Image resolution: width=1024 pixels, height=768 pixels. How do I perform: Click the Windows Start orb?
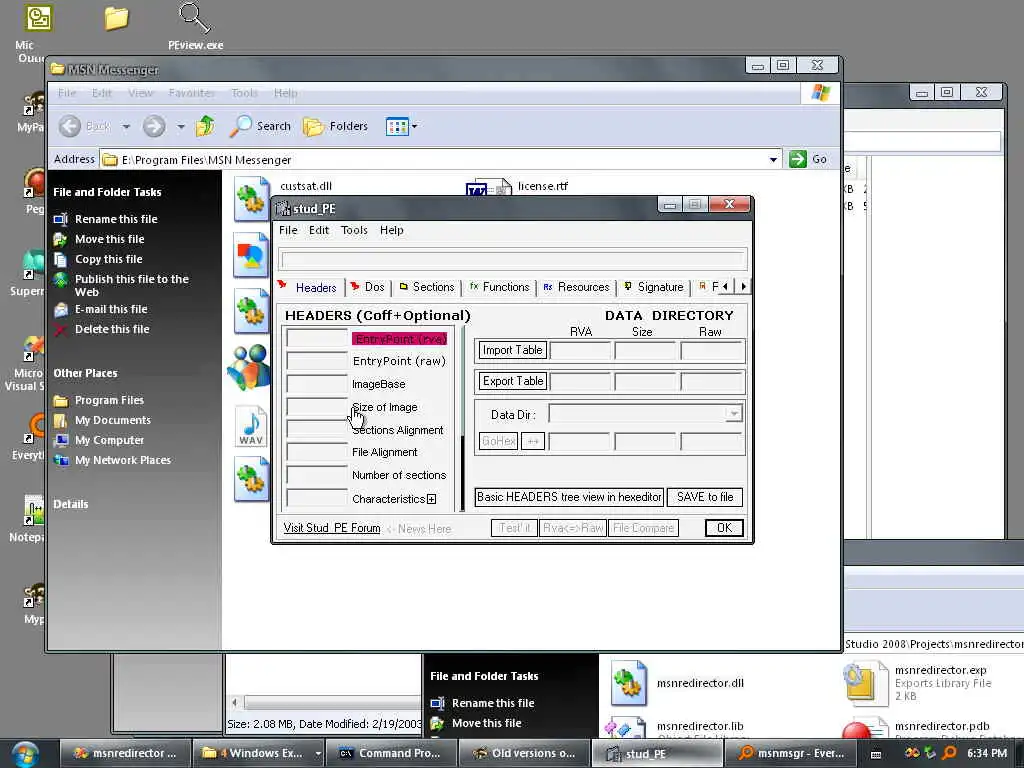(x=25, y=754)
